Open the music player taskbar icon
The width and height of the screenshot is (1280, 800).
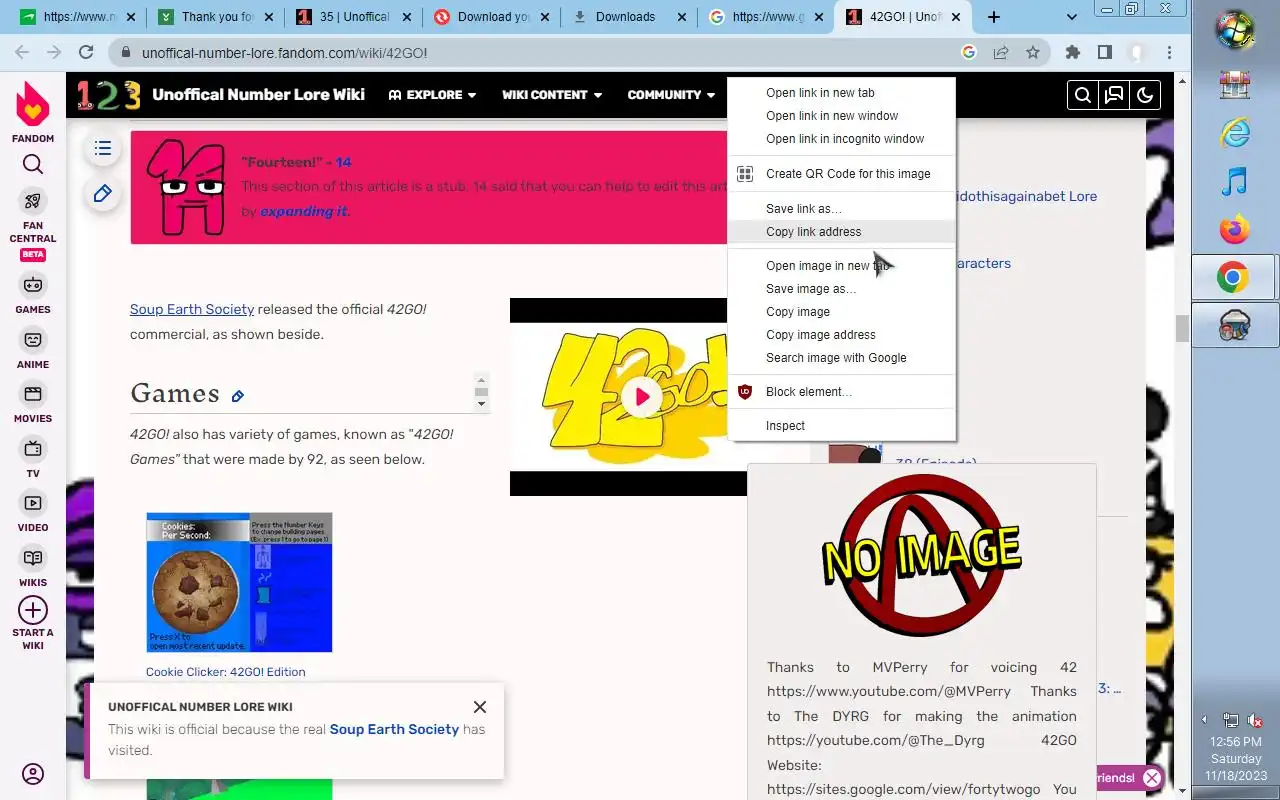tap(1235, 181)
